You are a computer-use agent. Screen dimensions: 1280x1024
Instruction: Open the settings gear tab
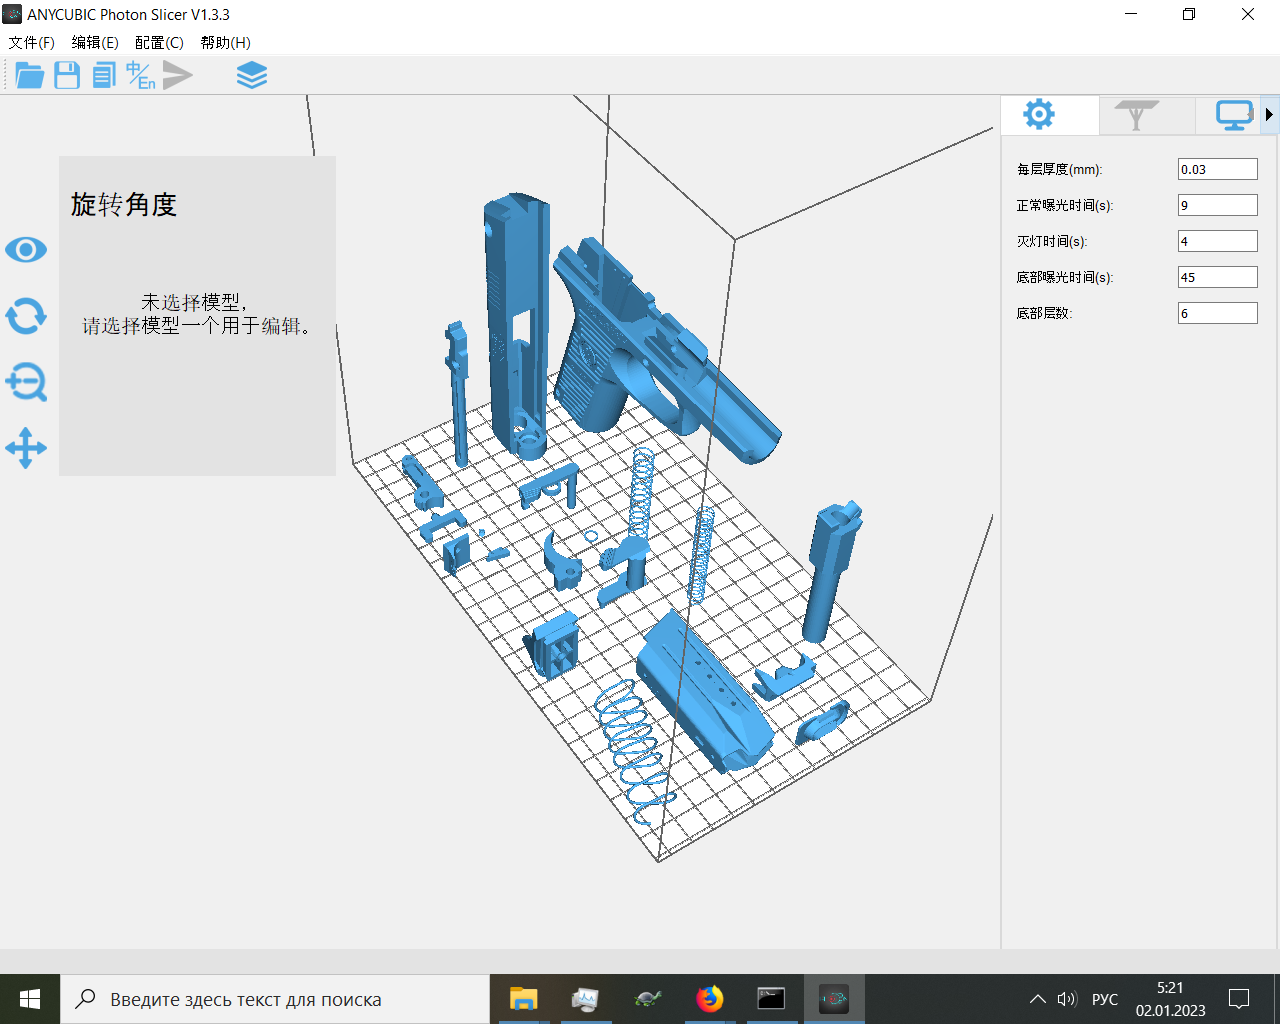pyautogui.click(x=1039, y=115)
